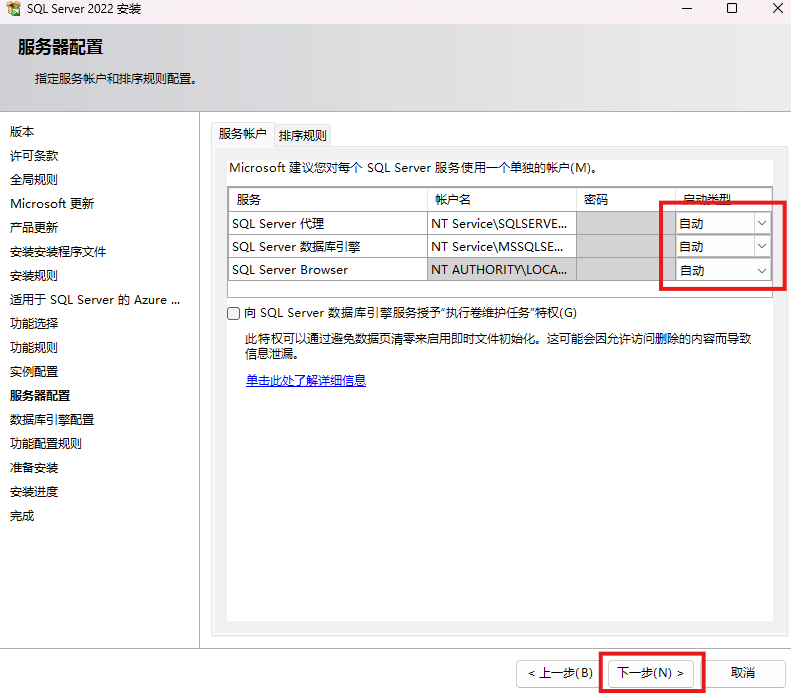The image size is (791, 694).
Task: Click the account name field for SQL Server 代理
Action: pyautogui.click(x=500, y=223)
